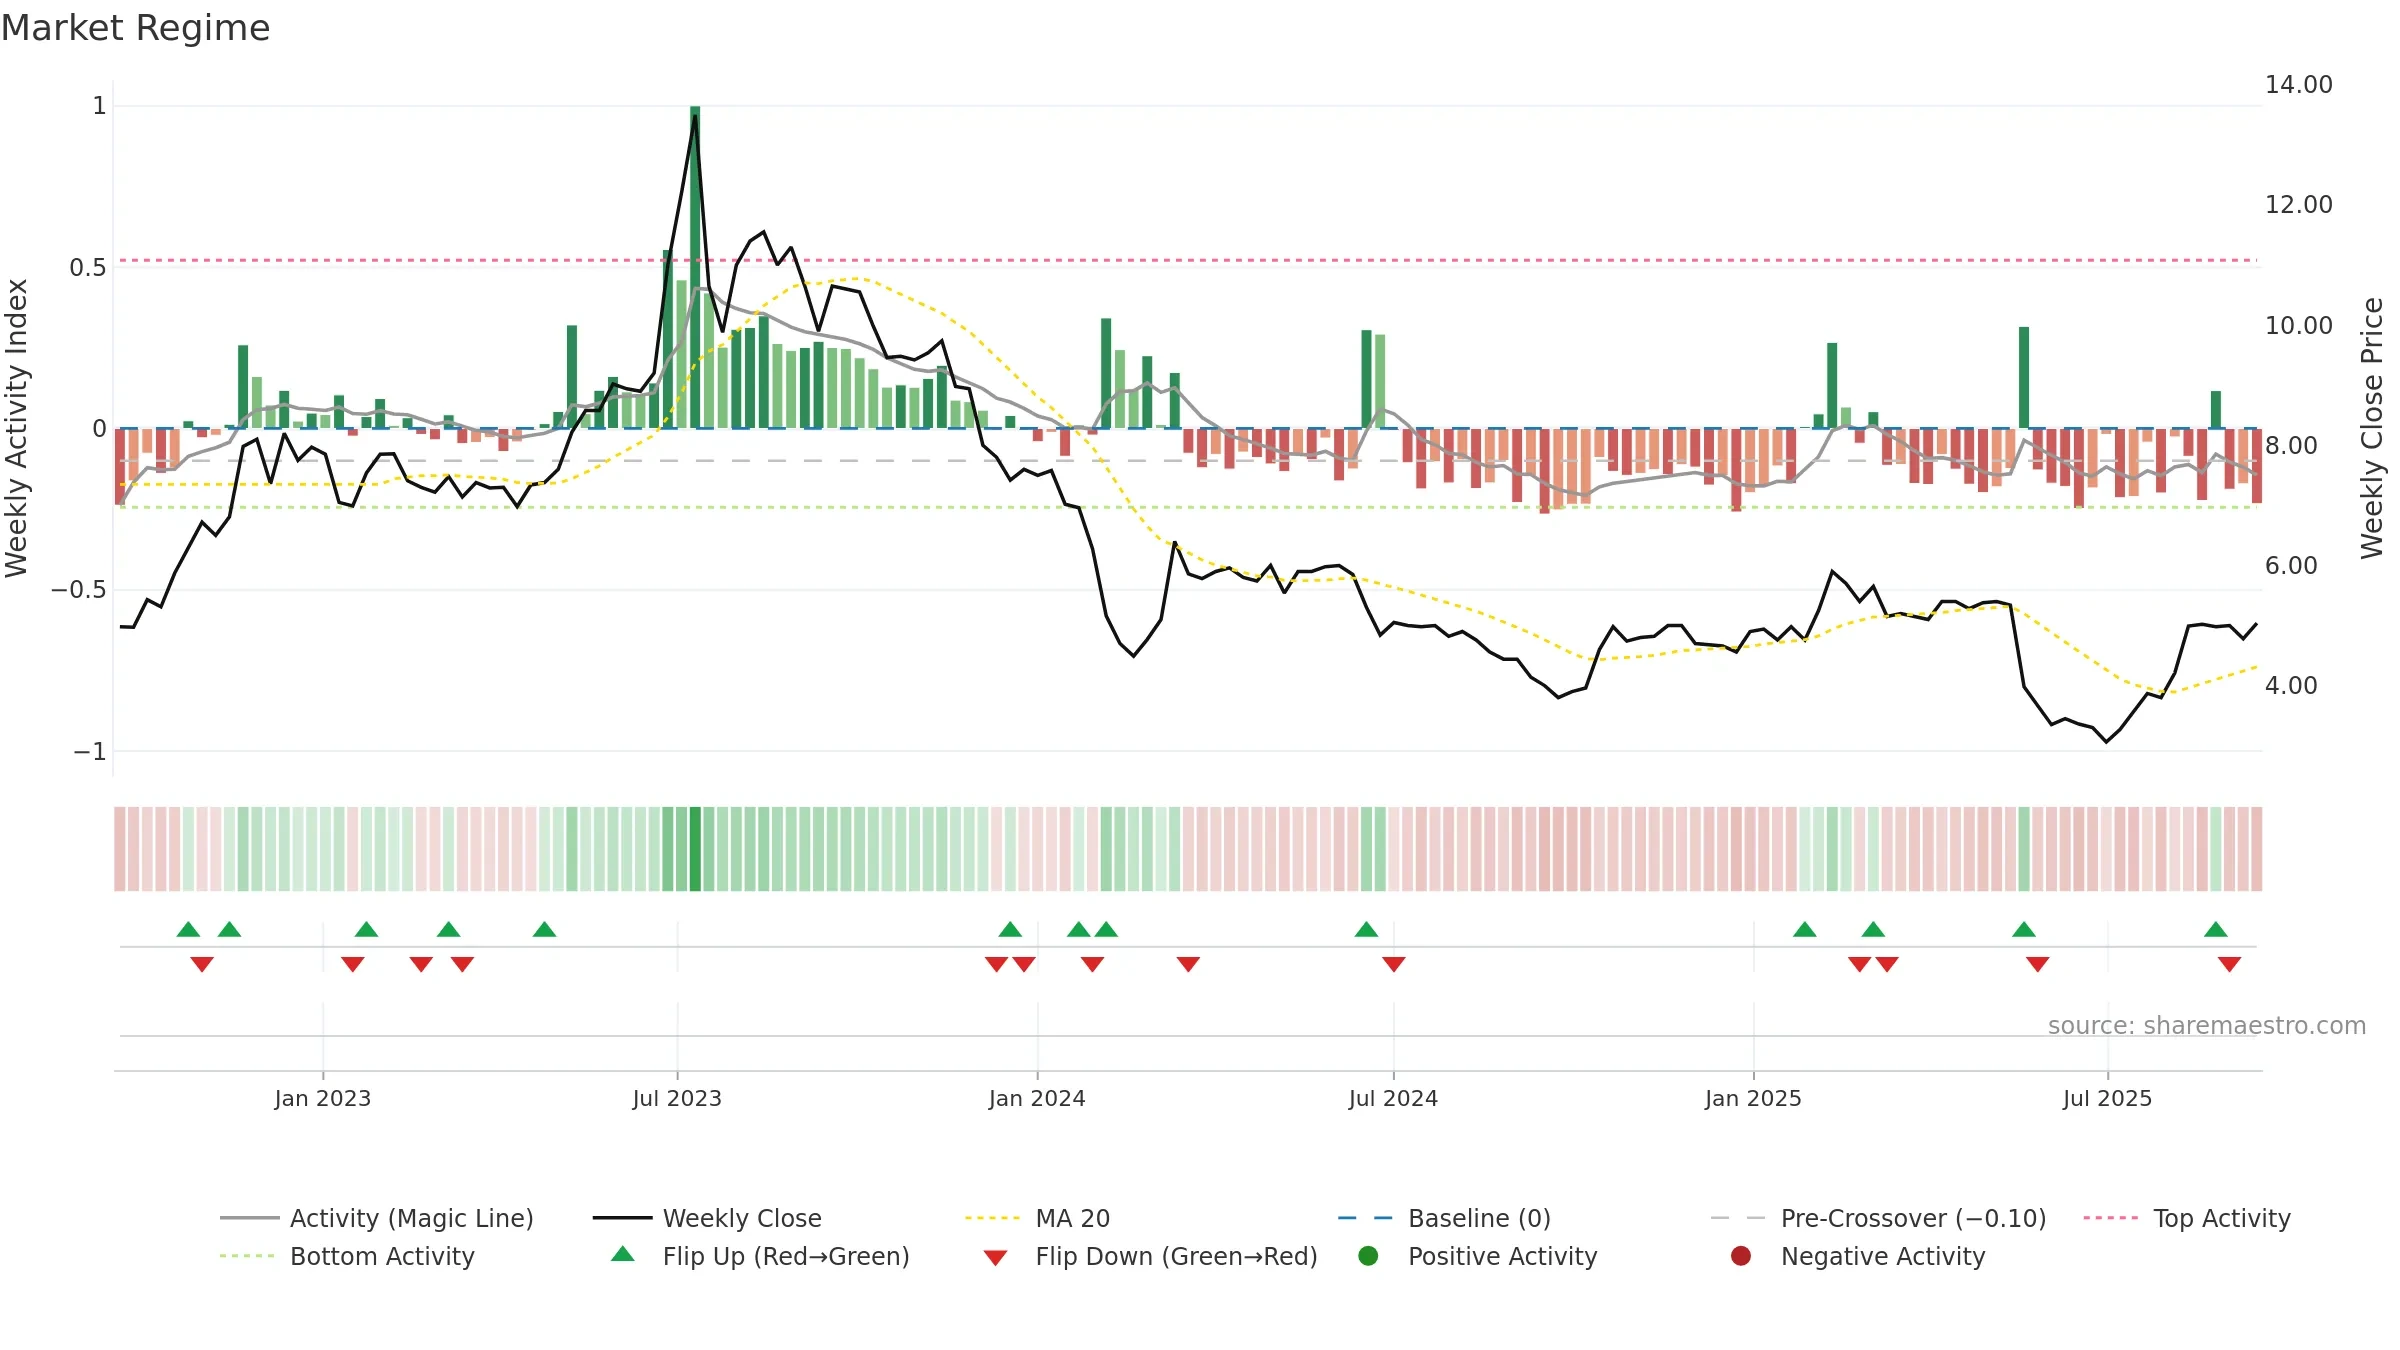Screen dimensions: 2400x1350
Task: Toggle the Weekly Close legend entry
Action: coord(707,1218)
